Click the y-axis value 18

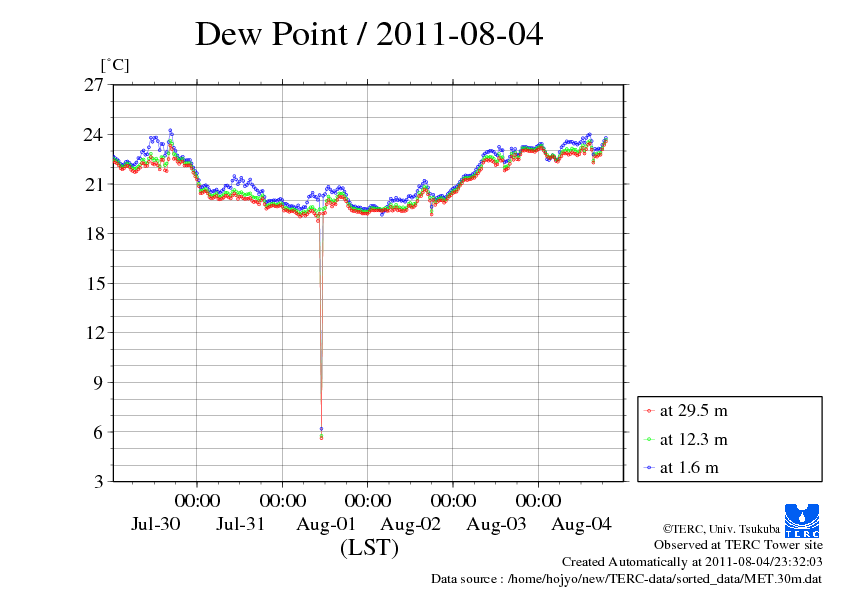[x=93, y=234]
